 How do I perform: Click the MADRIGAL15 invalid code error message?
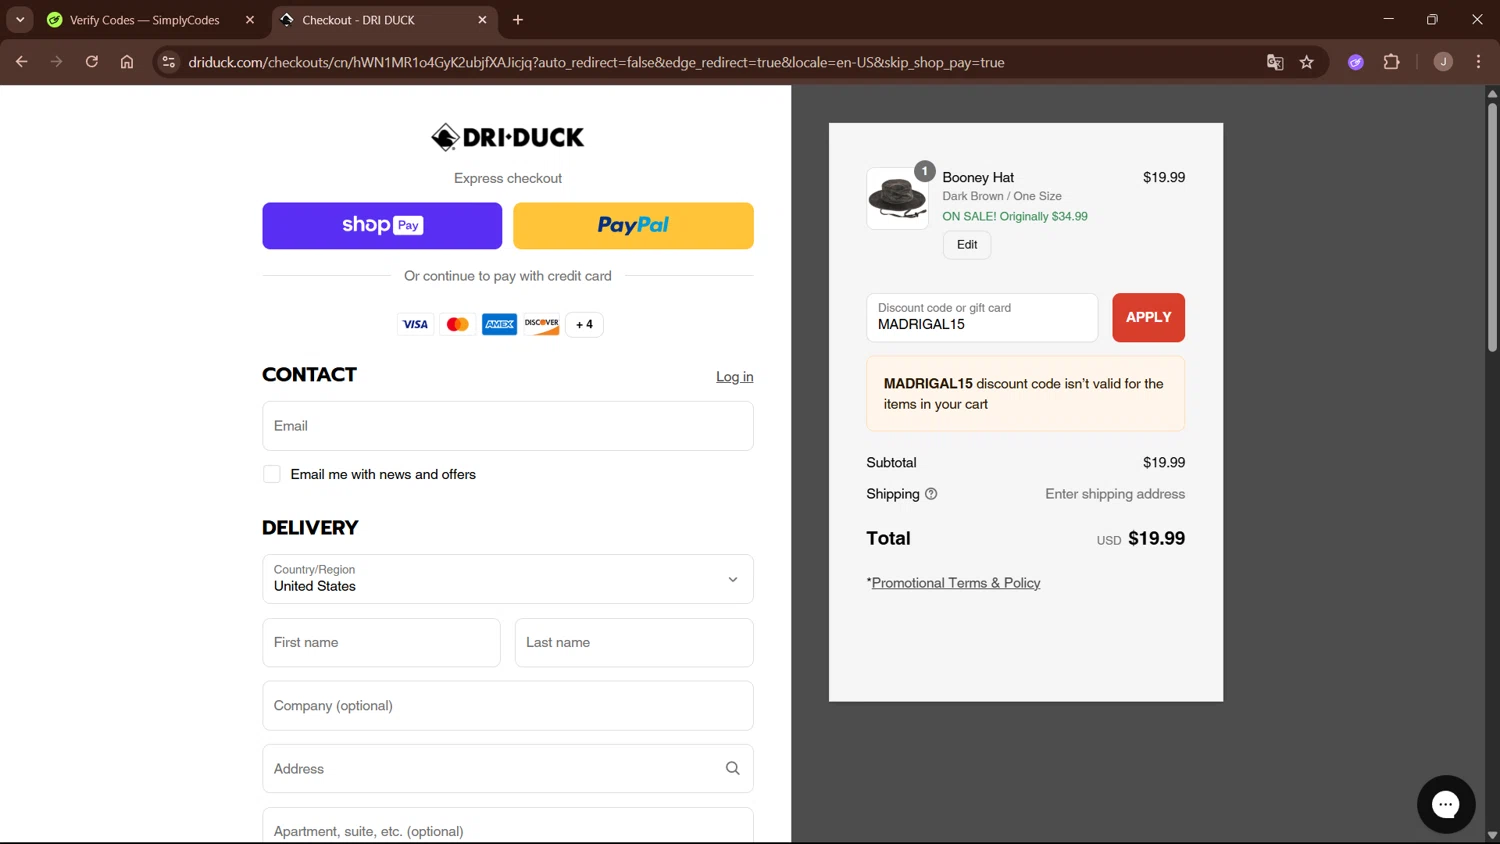click(x=1026, y=394)
